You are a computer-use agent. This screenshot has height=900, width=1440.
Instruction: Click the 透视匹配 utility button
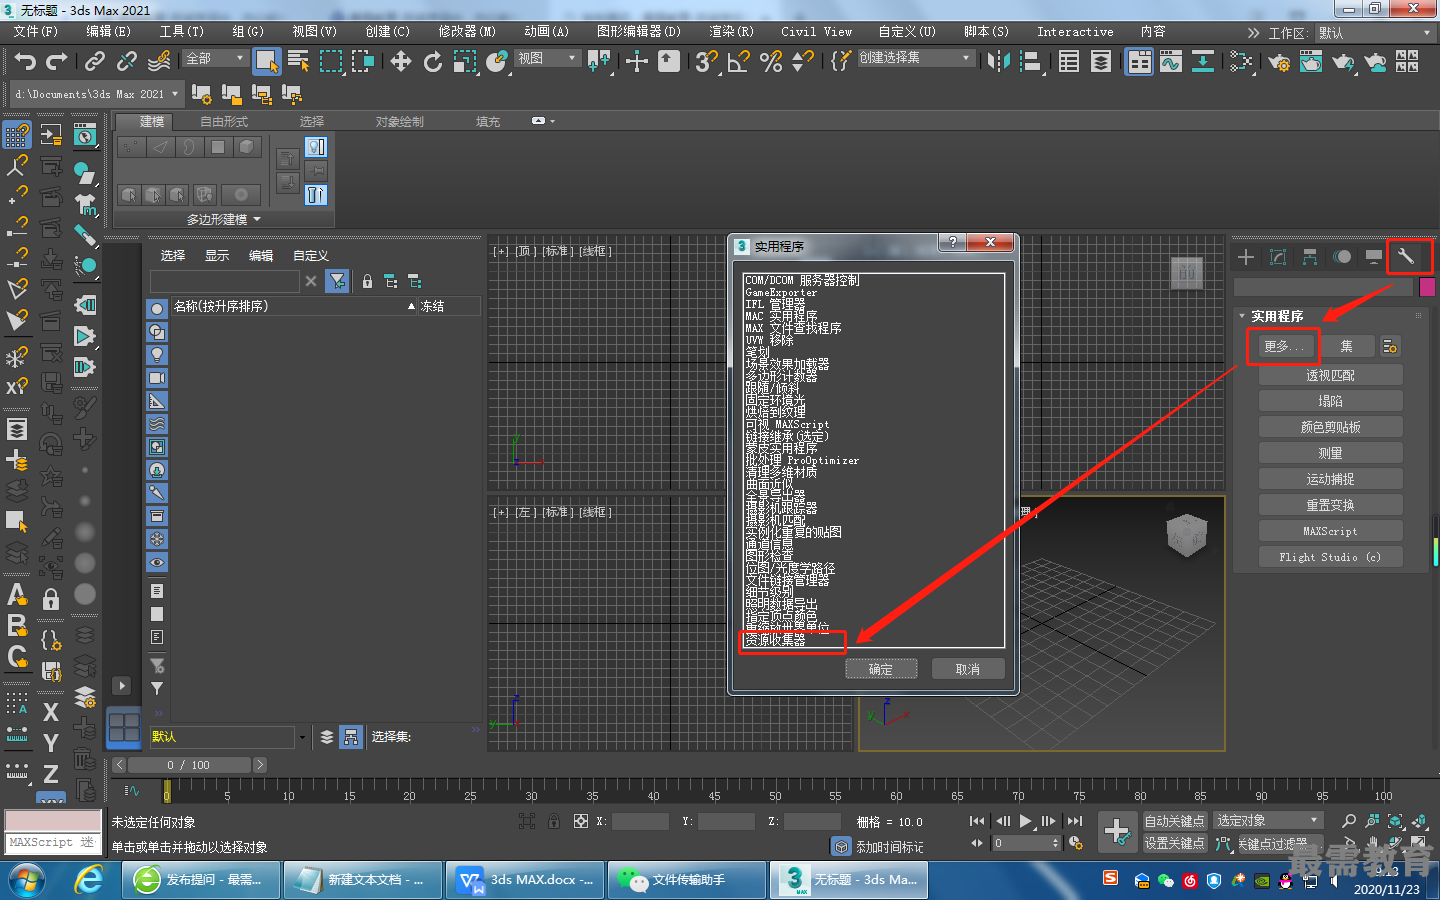pyautogui.click(x=1330, y=375)
